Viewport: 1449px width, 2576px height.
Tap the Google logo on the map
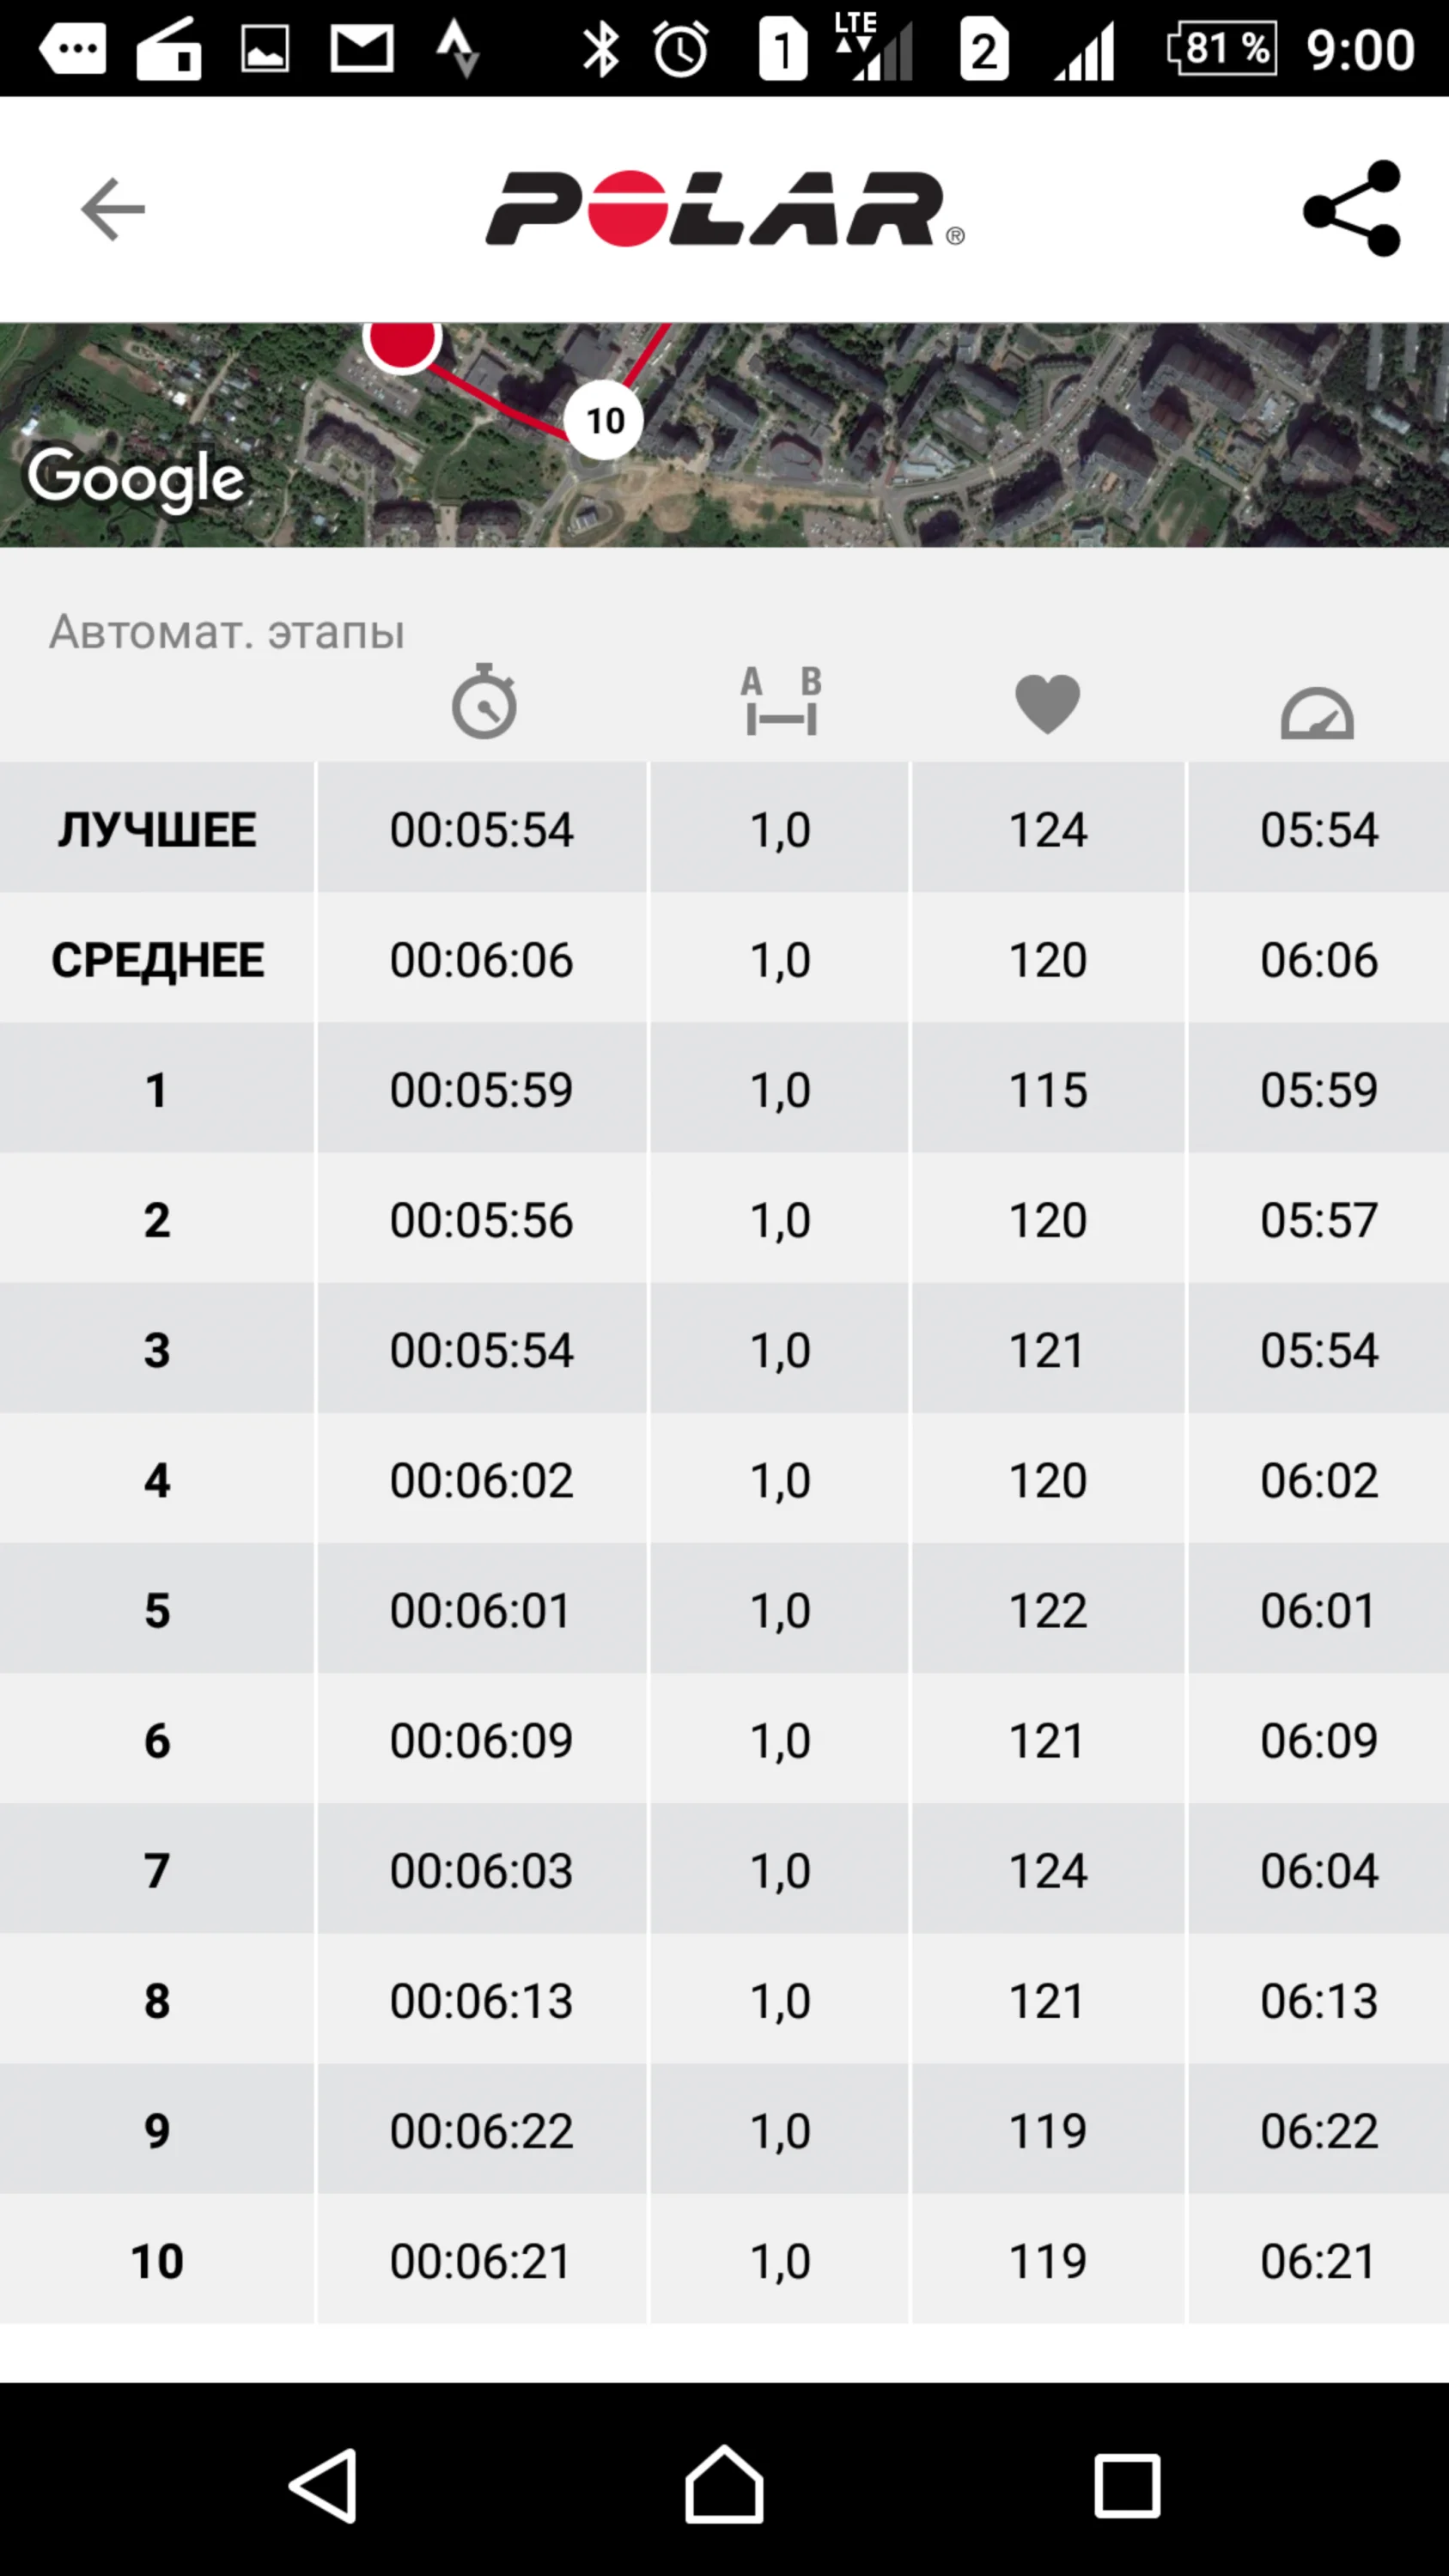click(x=136, y=478)
